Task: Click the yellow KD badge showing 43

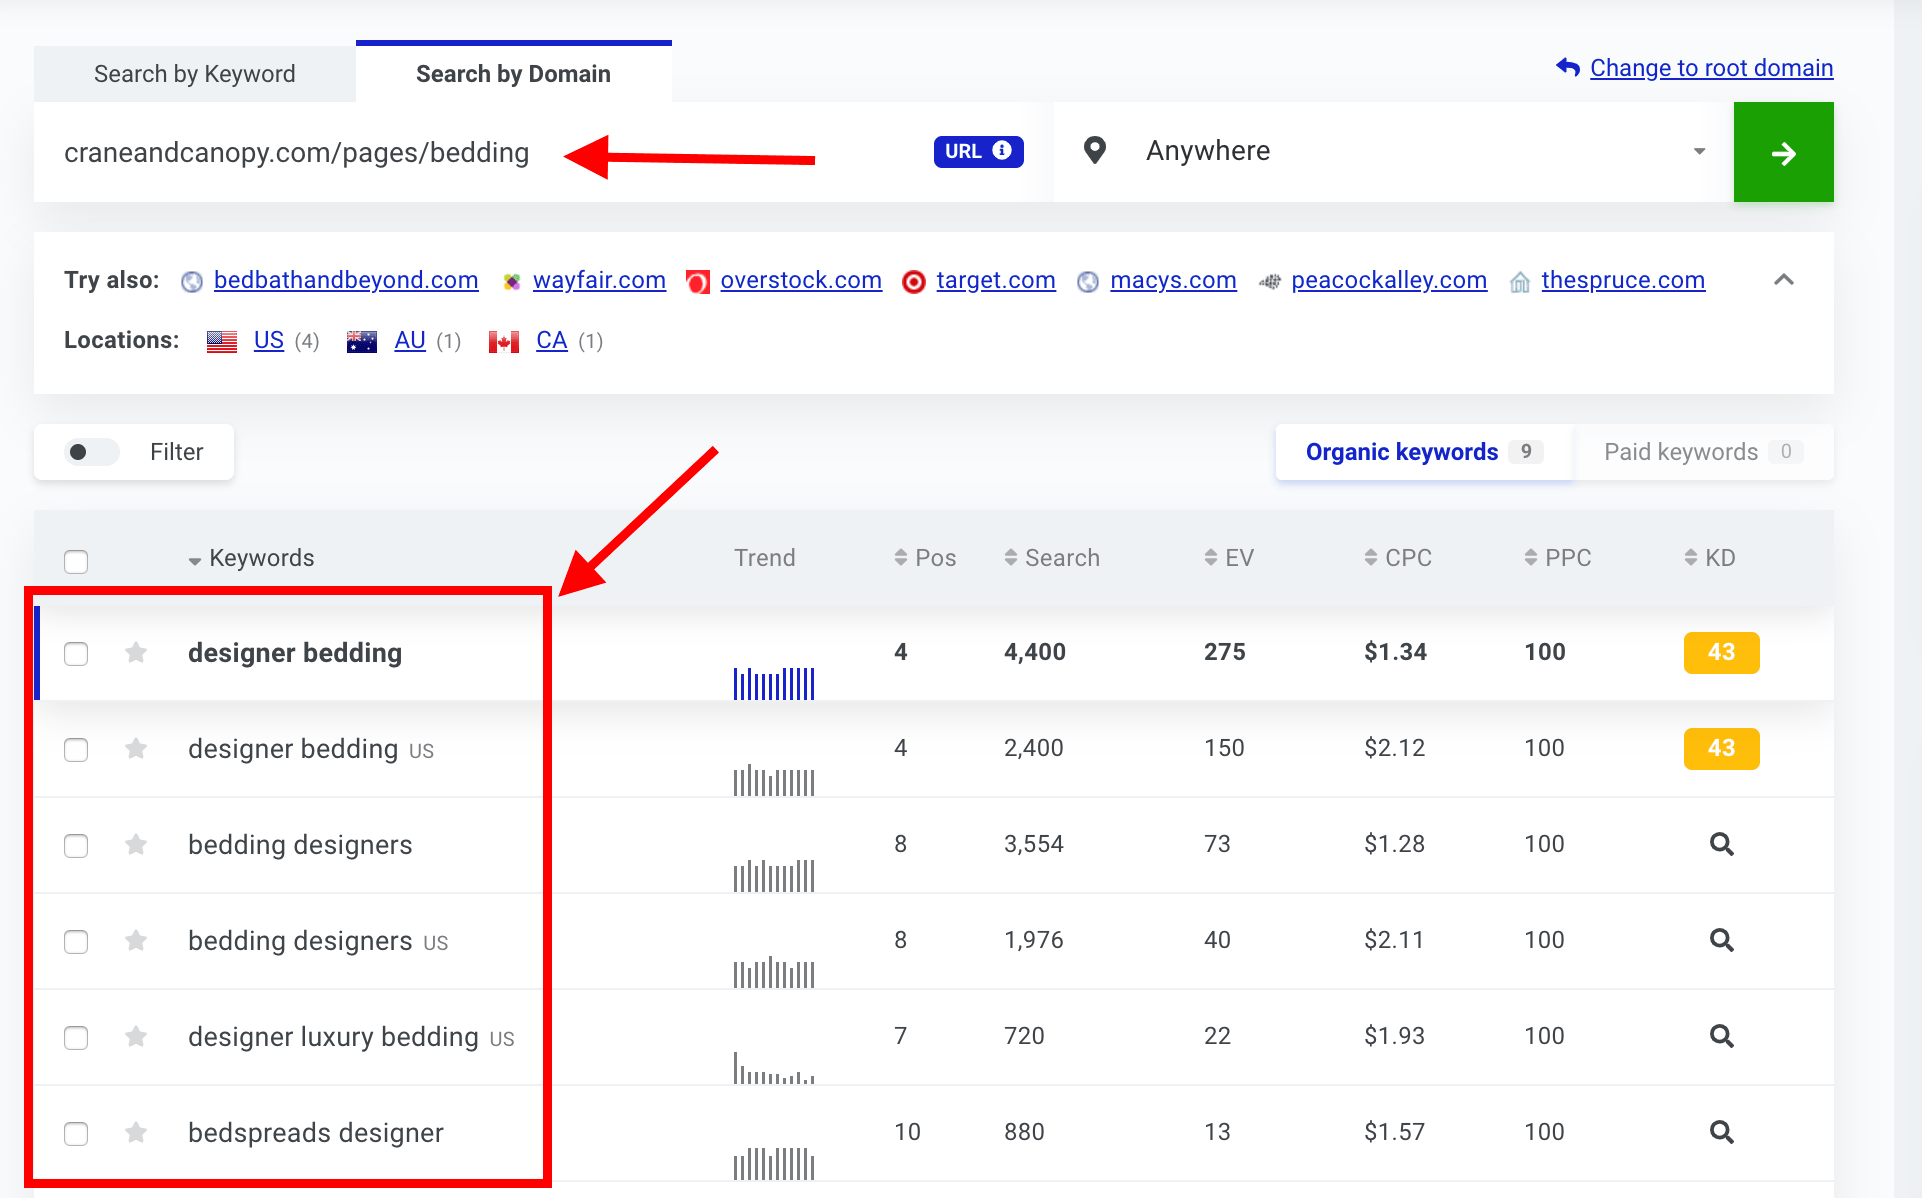Action: tap(1721, 653)
